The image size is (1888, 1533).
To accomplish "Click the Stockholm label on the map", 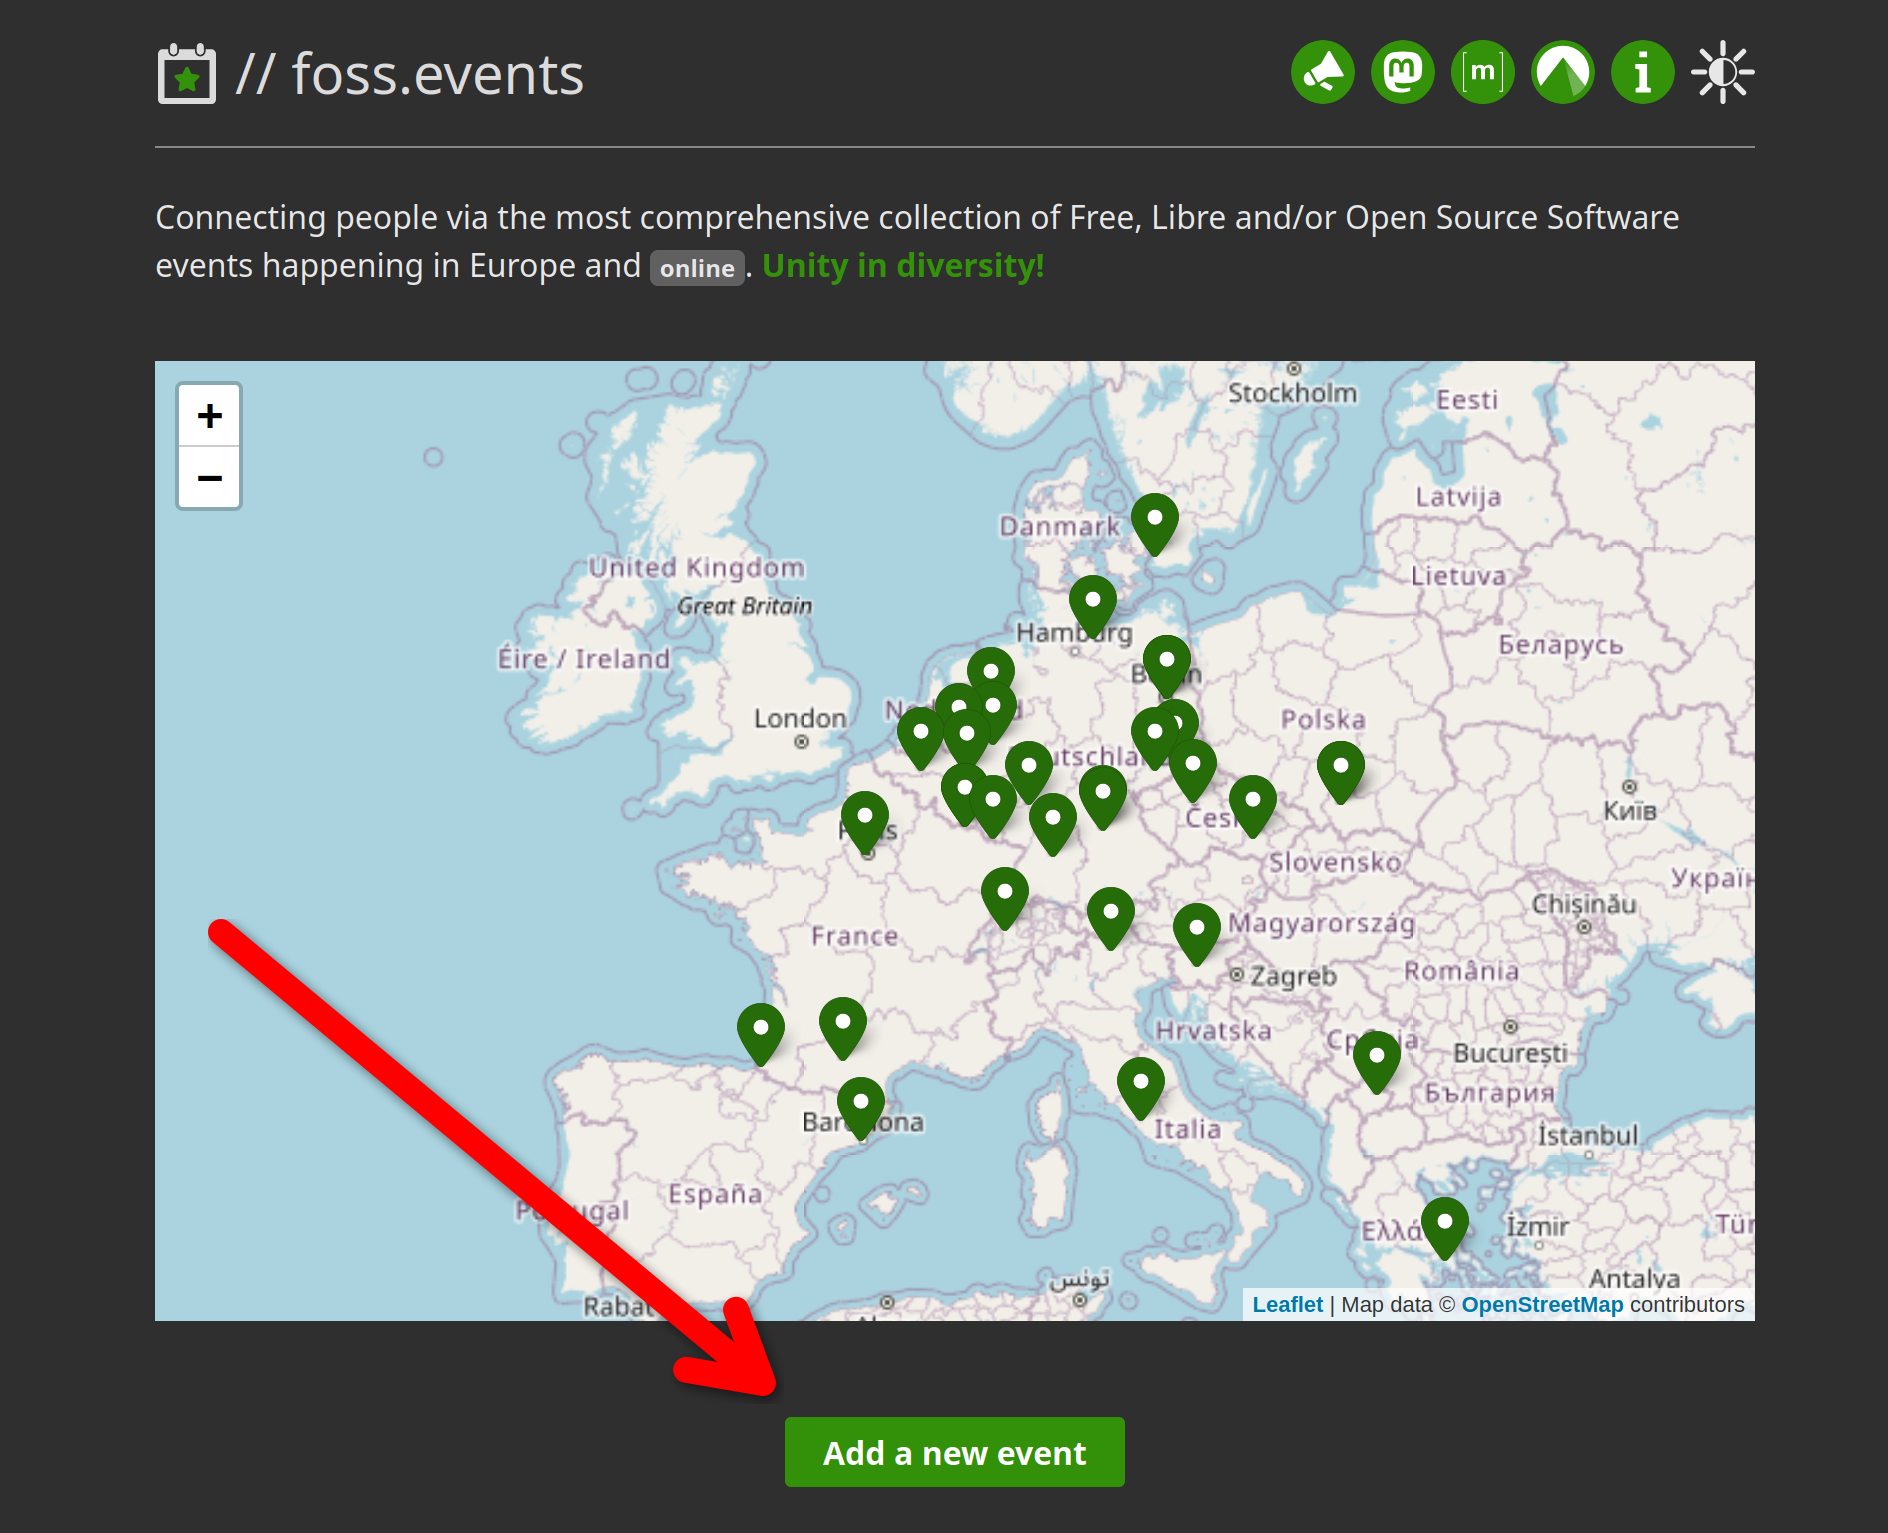I will (1292, 393).
